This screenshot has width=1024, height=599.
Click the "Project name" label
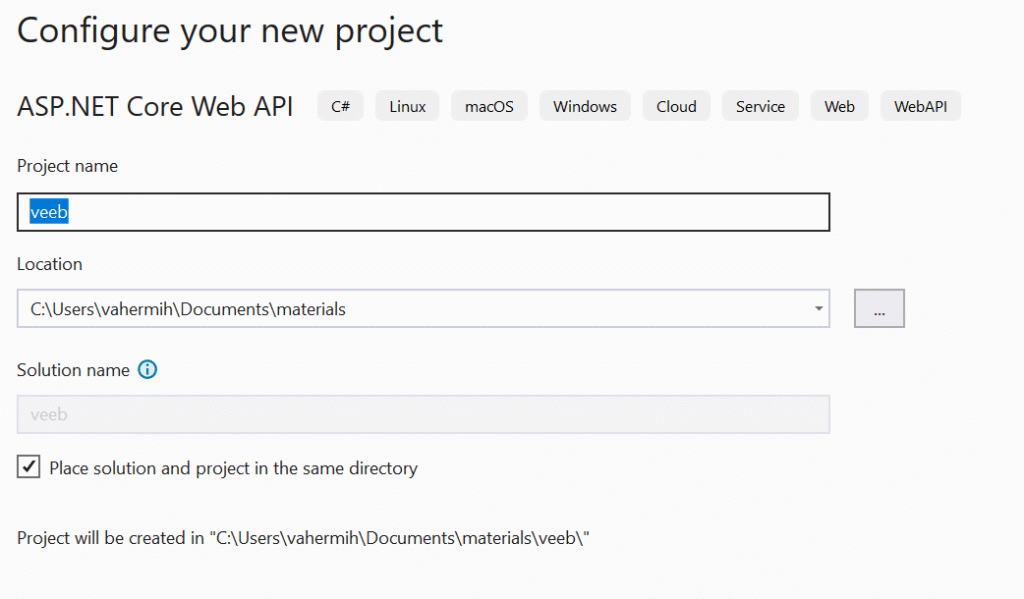pos(67,166)
